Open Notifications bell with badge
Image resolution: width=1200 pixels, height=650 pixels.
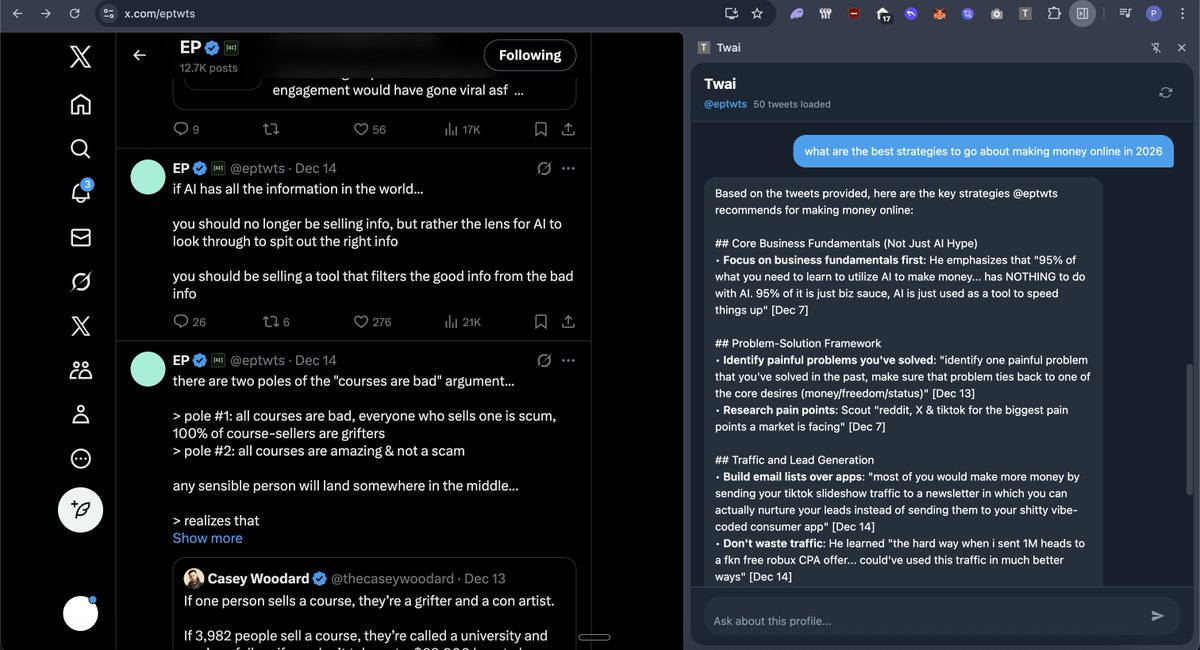pyautogui.click(x=81, y=193)
